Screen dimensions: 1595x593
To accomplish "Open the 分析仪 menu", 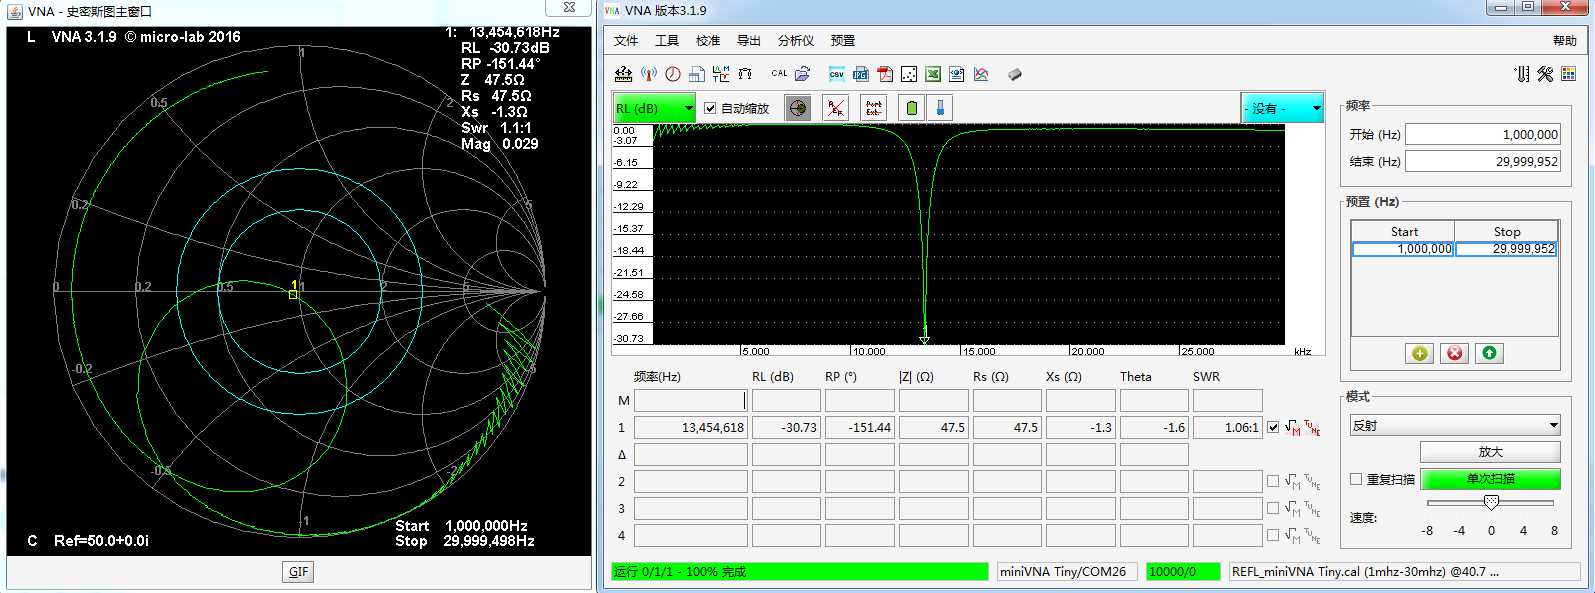I will click(x=796, y=40).
